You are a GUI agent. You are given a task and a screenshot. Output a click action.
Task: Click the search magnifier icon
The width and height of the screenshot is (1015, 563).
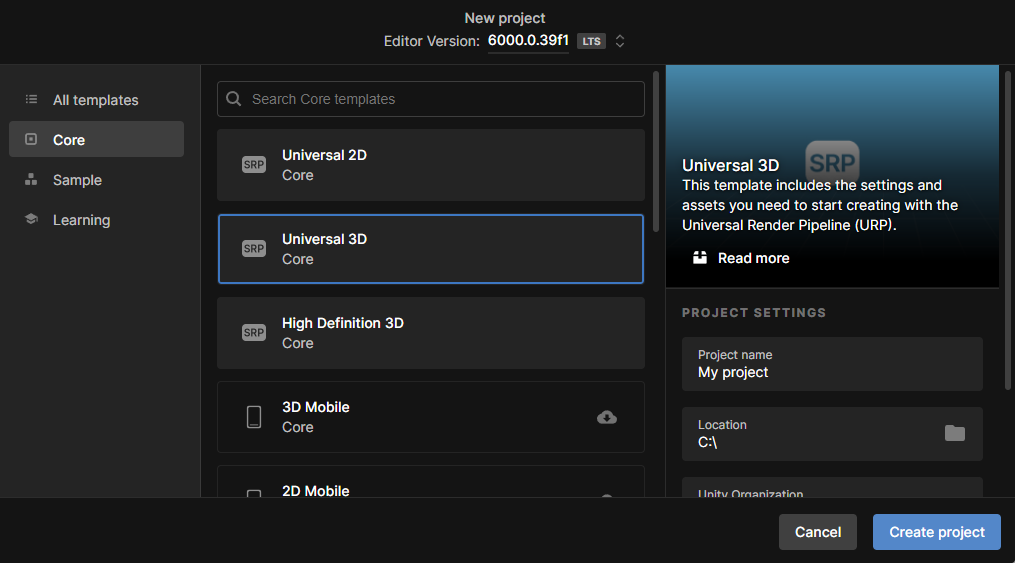[234, 98]
